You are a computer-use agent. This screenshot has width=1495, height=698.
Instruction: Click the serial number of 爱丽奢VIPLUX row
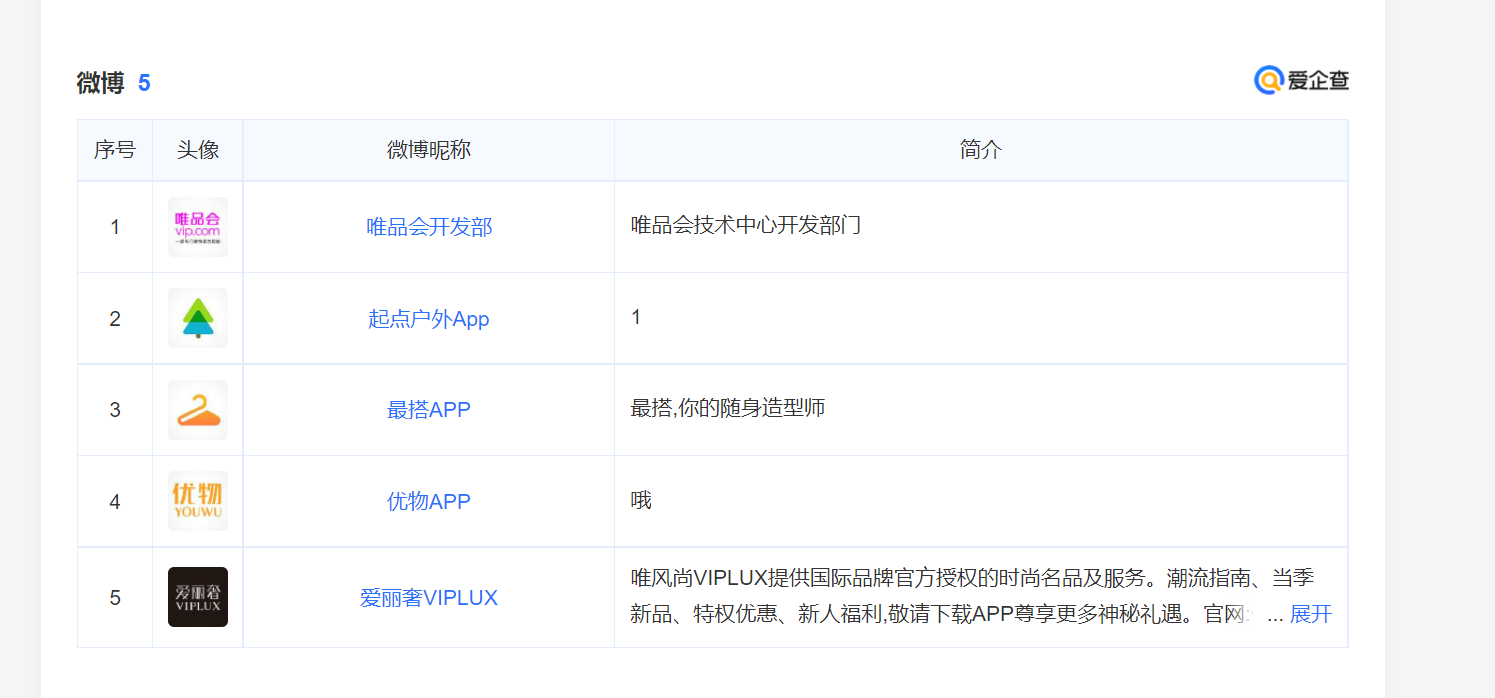pos(115,598)
